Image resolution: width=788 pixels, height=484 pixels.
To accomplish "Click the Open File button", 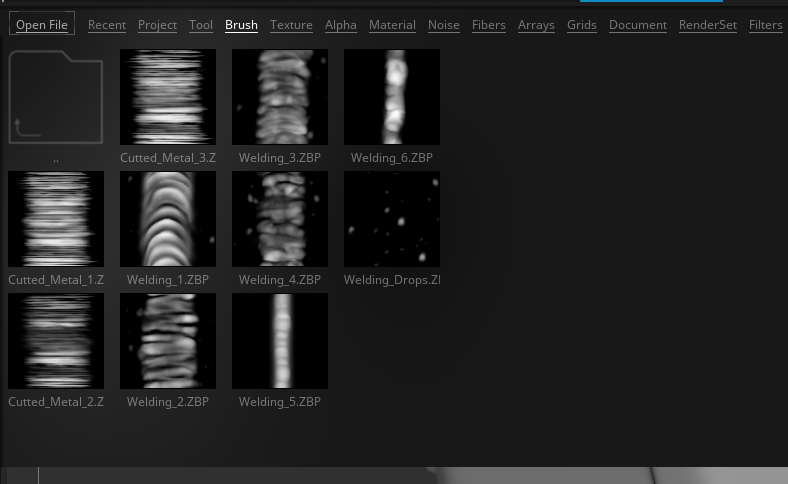I will click(x=42, y=24).
